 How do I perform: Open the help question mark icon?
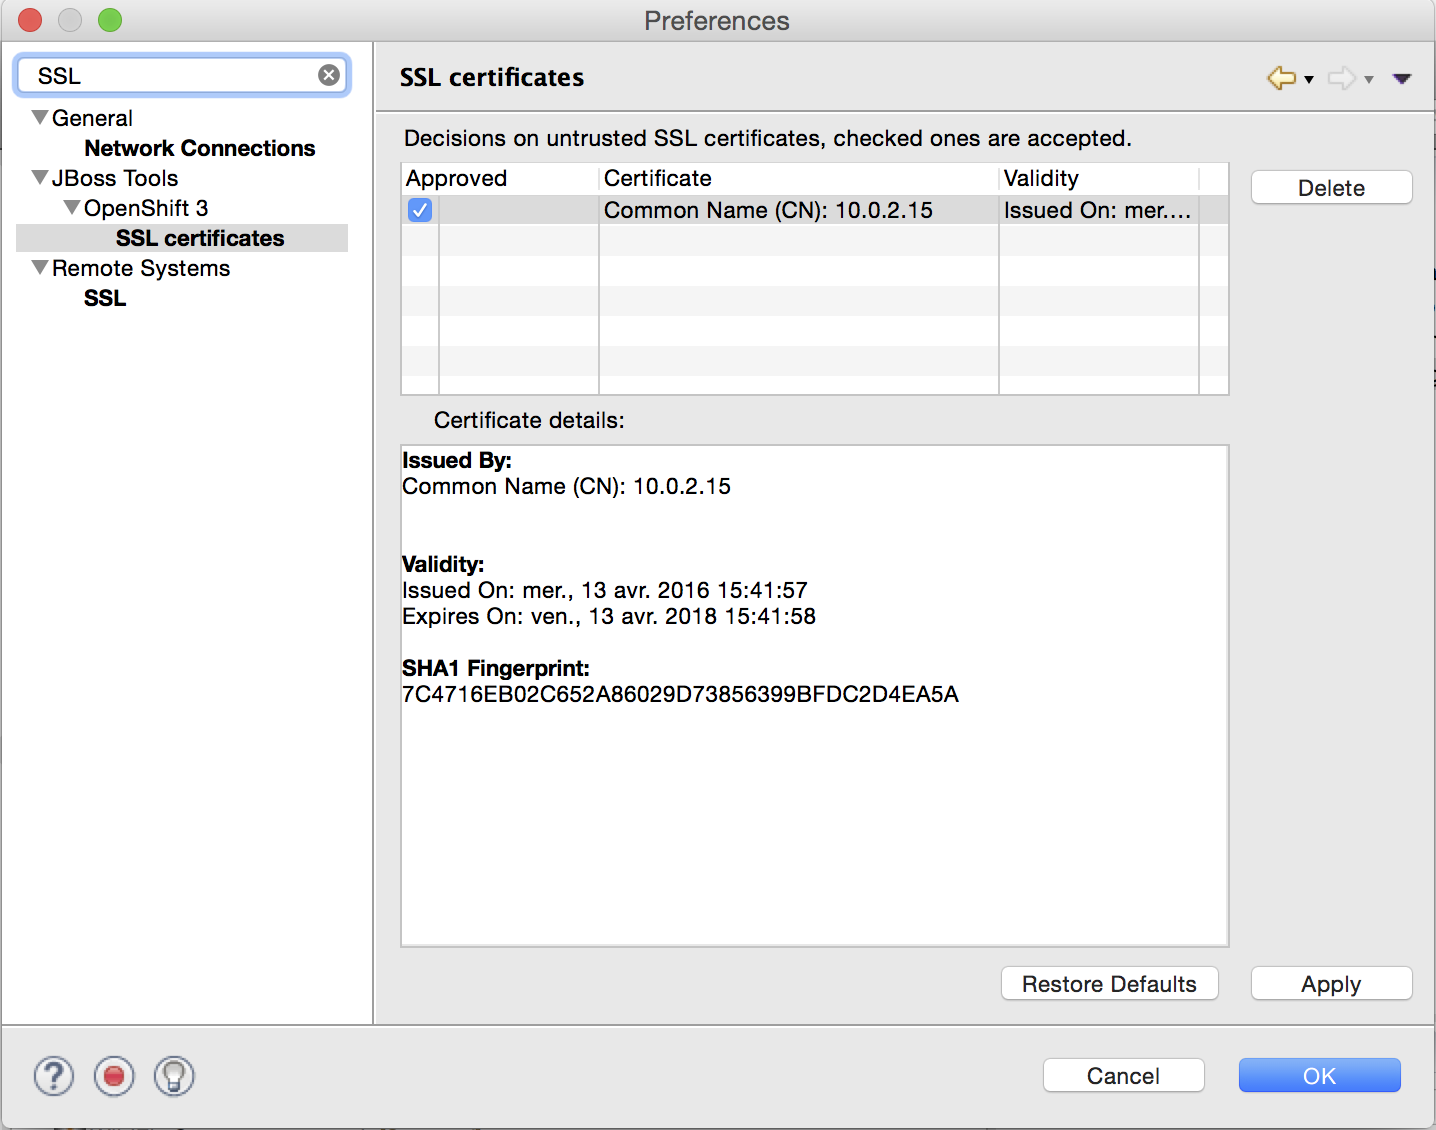coord(54,1076)
